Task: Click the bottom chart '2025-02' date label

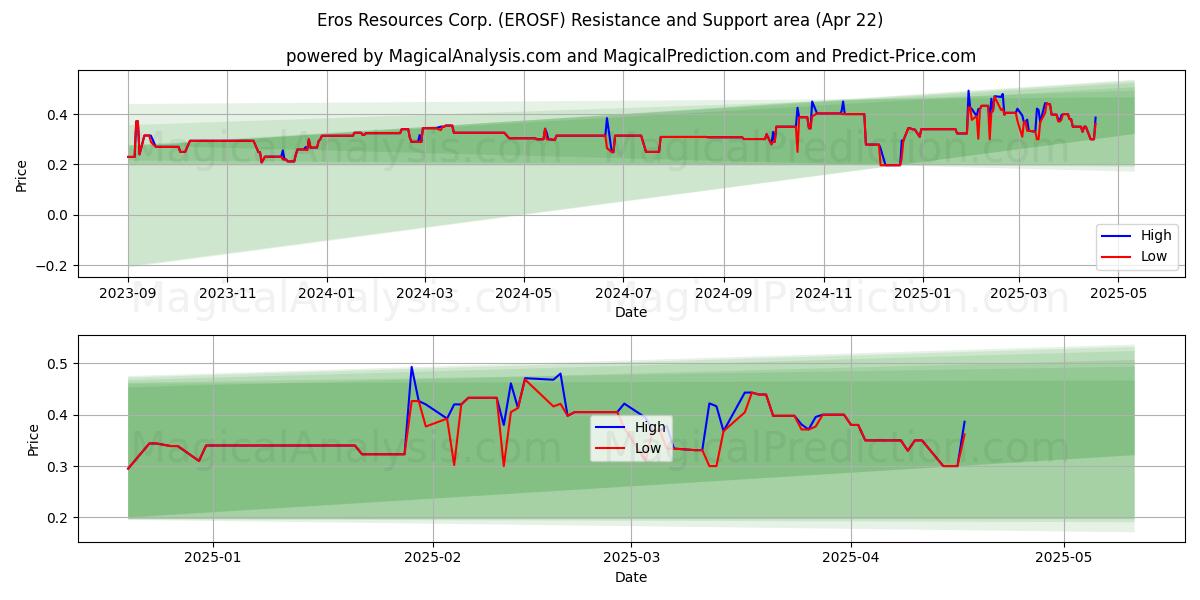Action: click(433, 560)
